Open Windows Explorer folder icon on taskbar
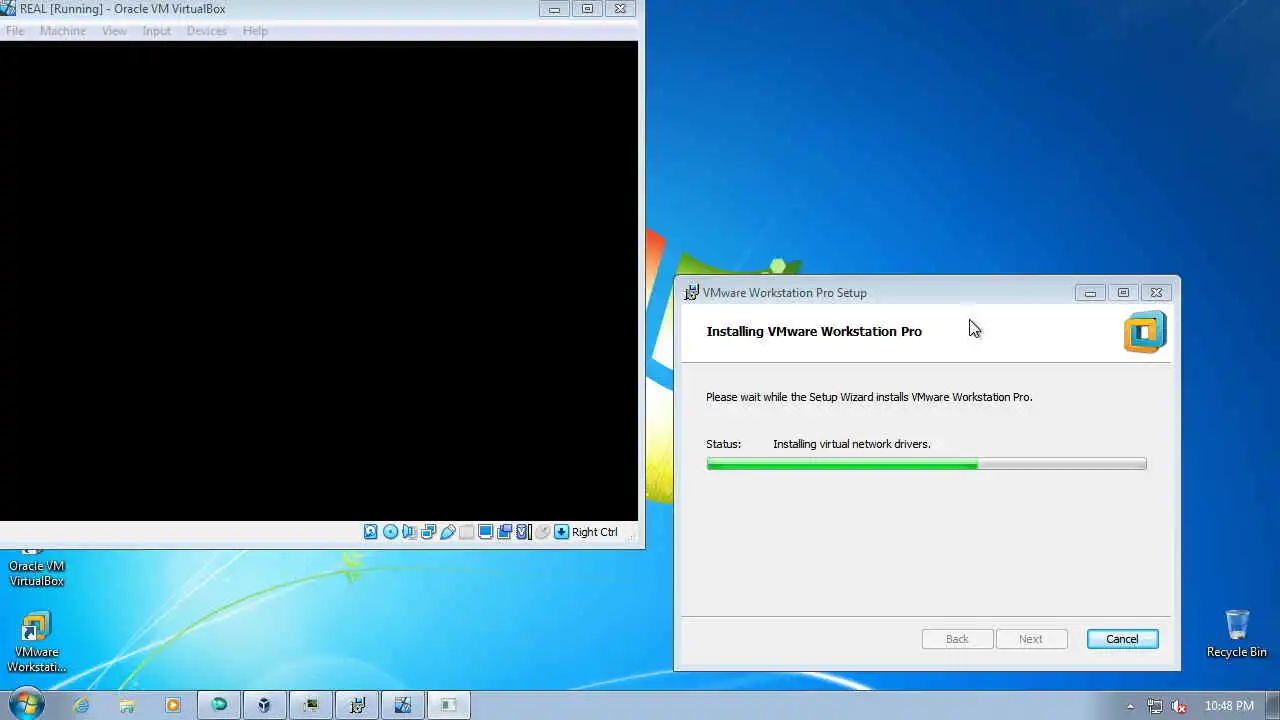Viewport: 1280px width, 720px height. (127, 705)
